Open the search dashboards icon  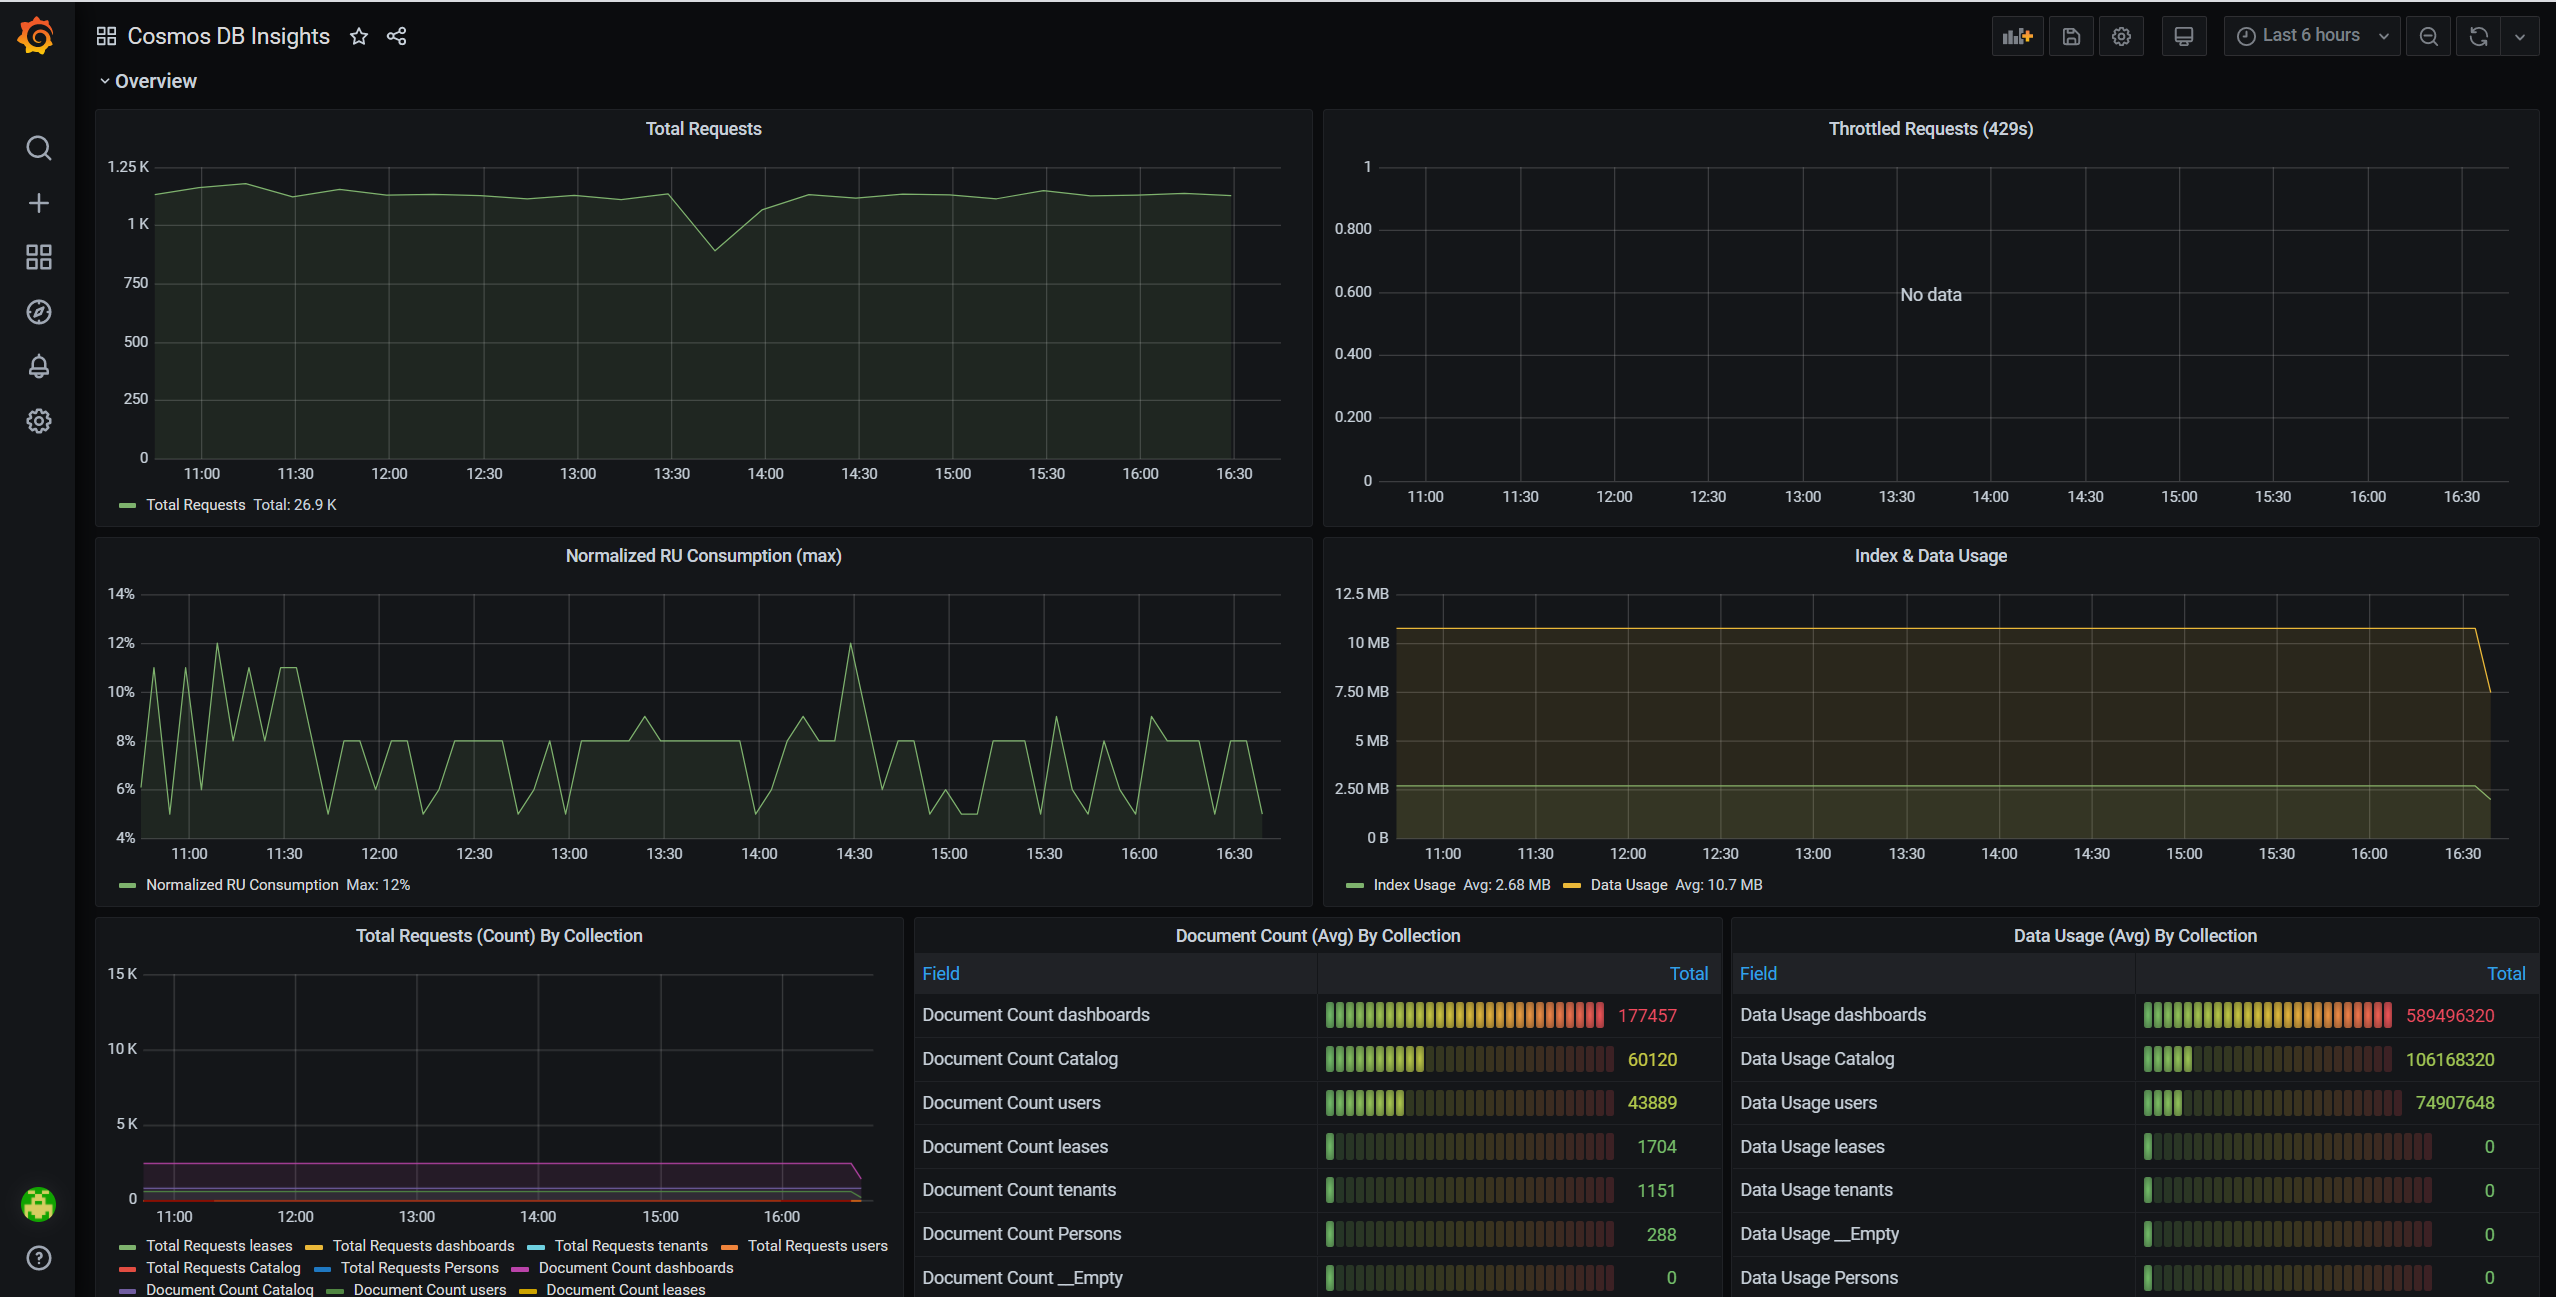[x=38, y=148]
